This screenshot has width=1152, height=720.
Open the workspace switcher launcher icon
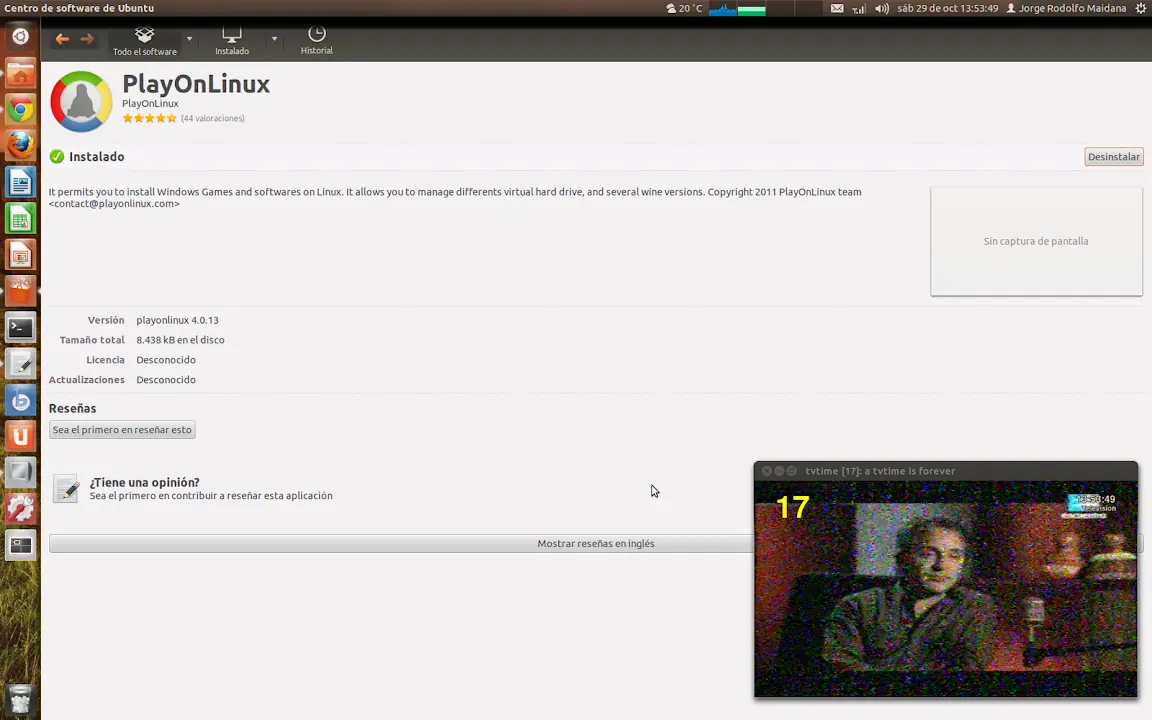coord(21,545)
